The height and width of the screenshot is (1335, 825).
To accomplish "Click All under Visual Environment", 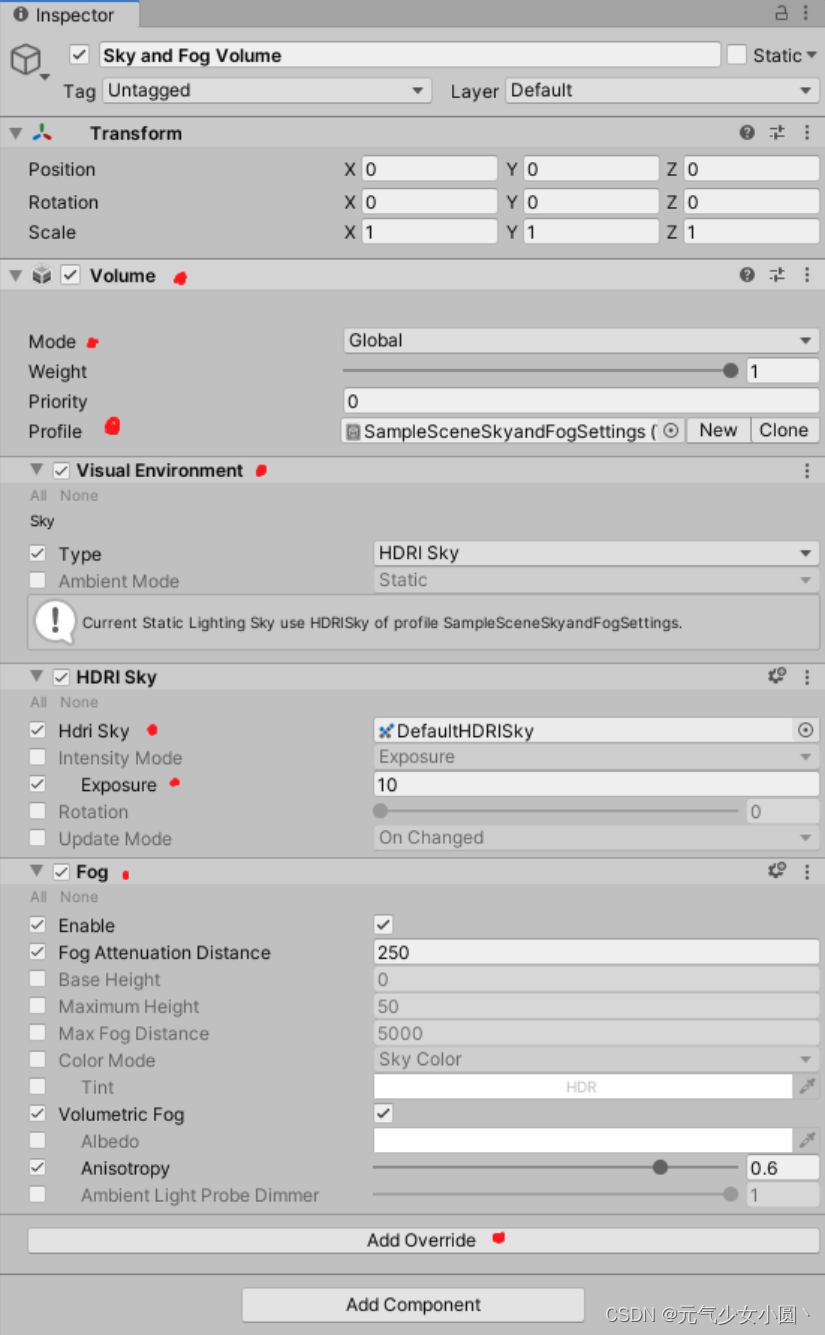I will click(x=38, y=495).
